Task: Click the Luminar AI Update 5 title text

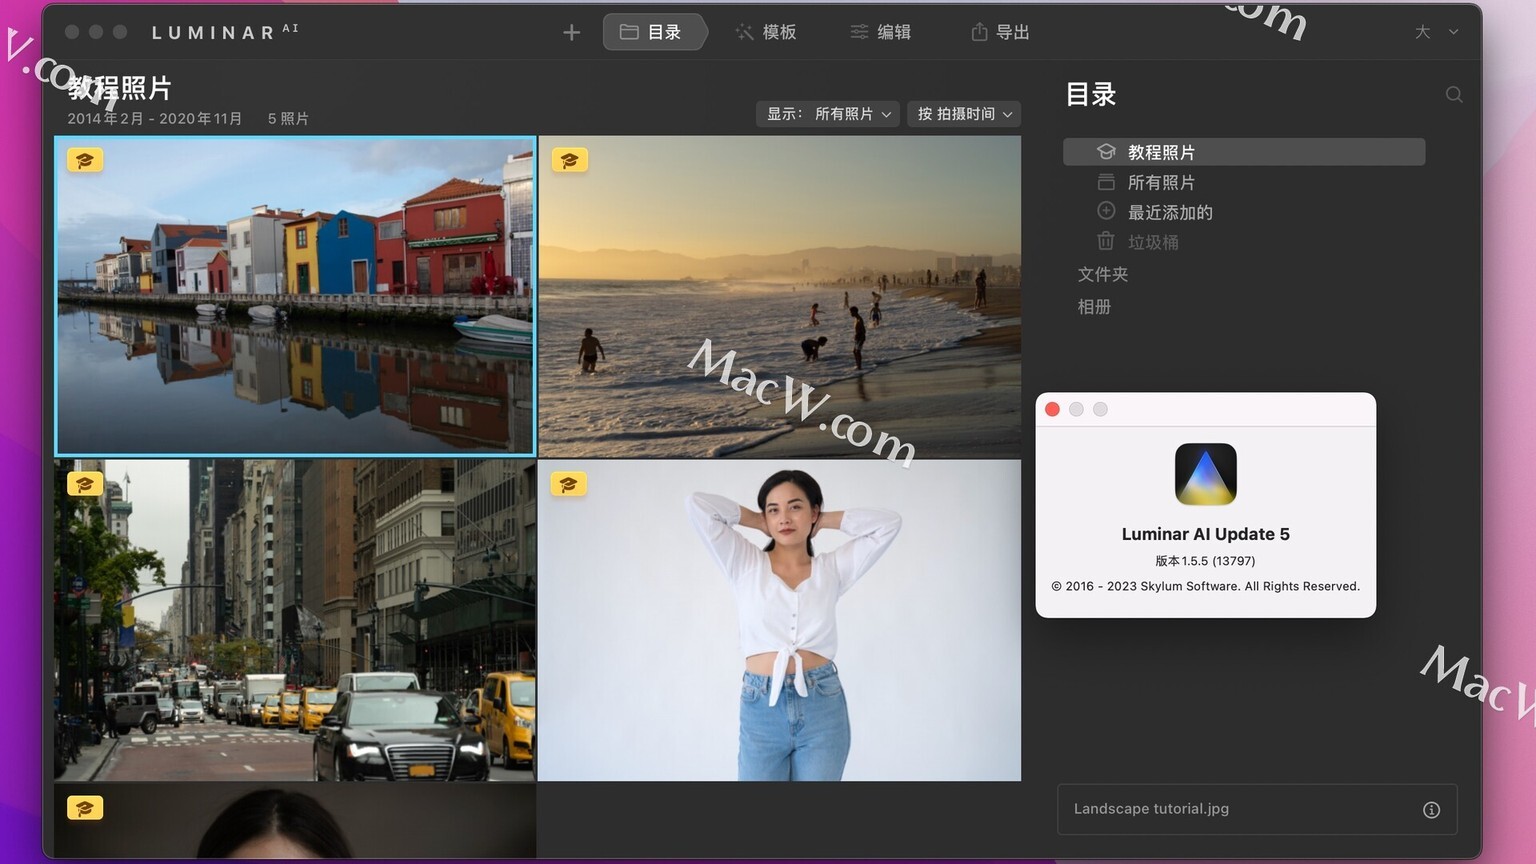Action: click(x=1206, y=534)
